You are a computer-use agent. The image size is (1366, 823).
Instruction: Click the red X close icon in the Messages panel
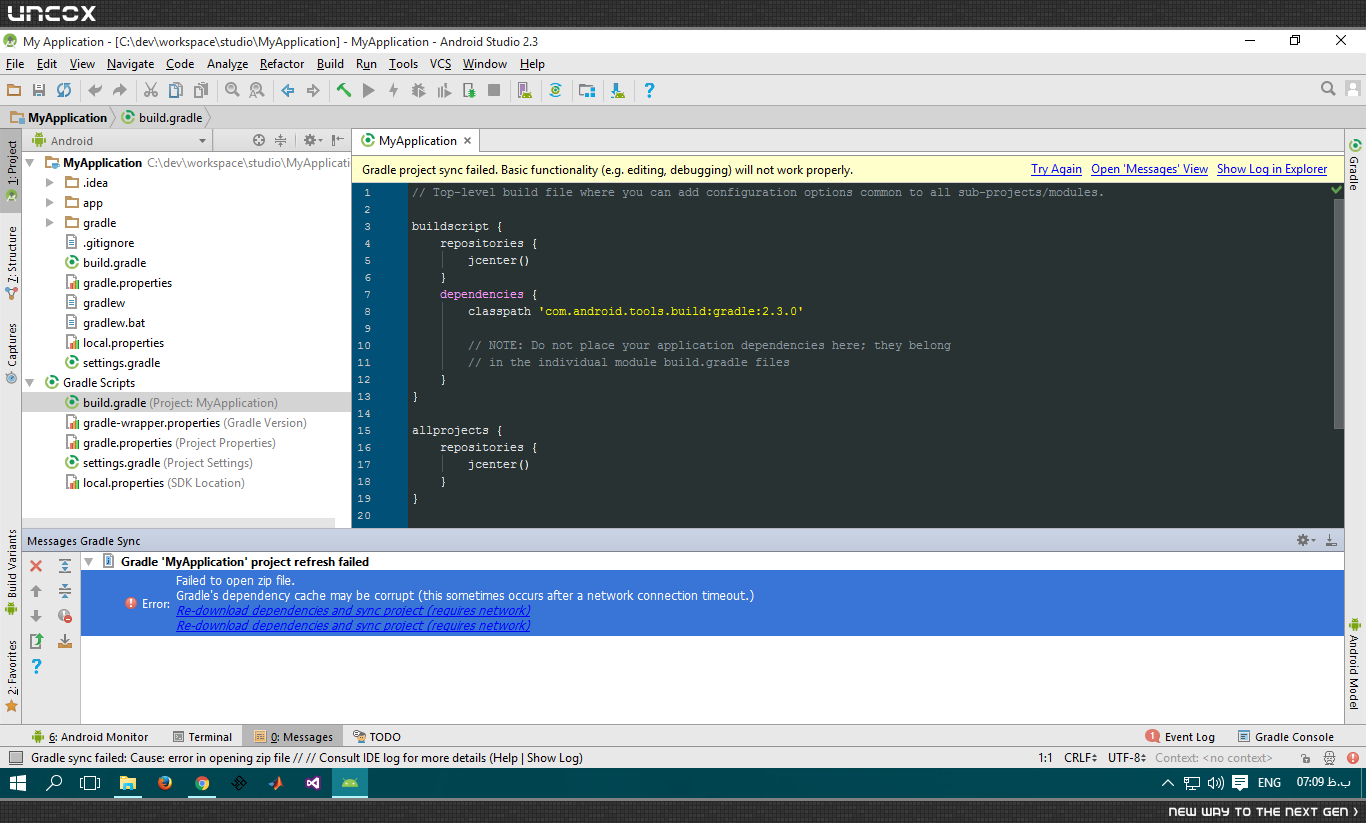(36, 566)
